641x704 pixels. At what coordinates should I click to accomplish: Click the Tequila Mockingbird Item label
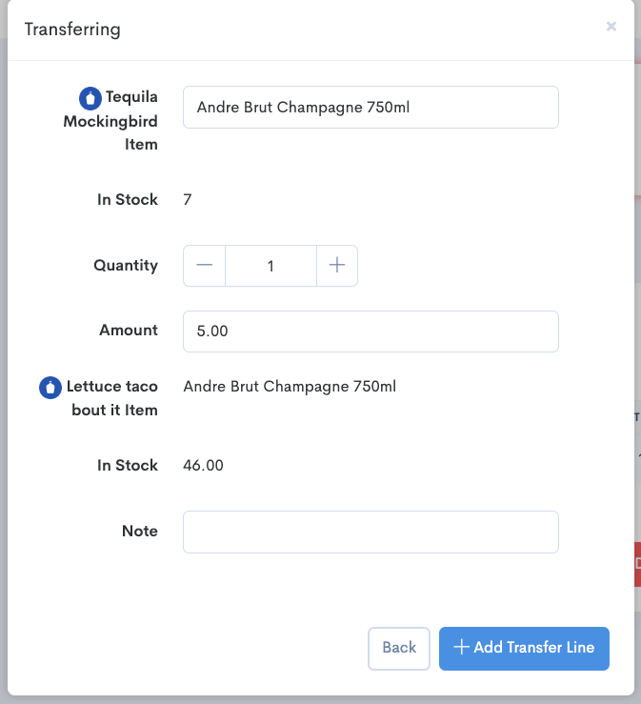[x=123, y=121]
